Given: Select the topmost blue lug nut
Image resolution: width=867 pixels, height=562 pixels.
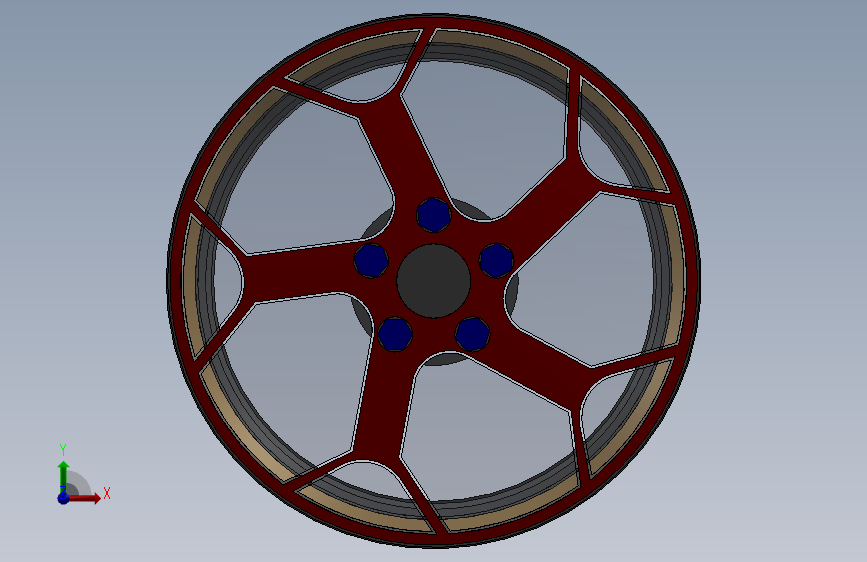Looking at the screenshot, I should pyautogui.click(x=434, y=215).
